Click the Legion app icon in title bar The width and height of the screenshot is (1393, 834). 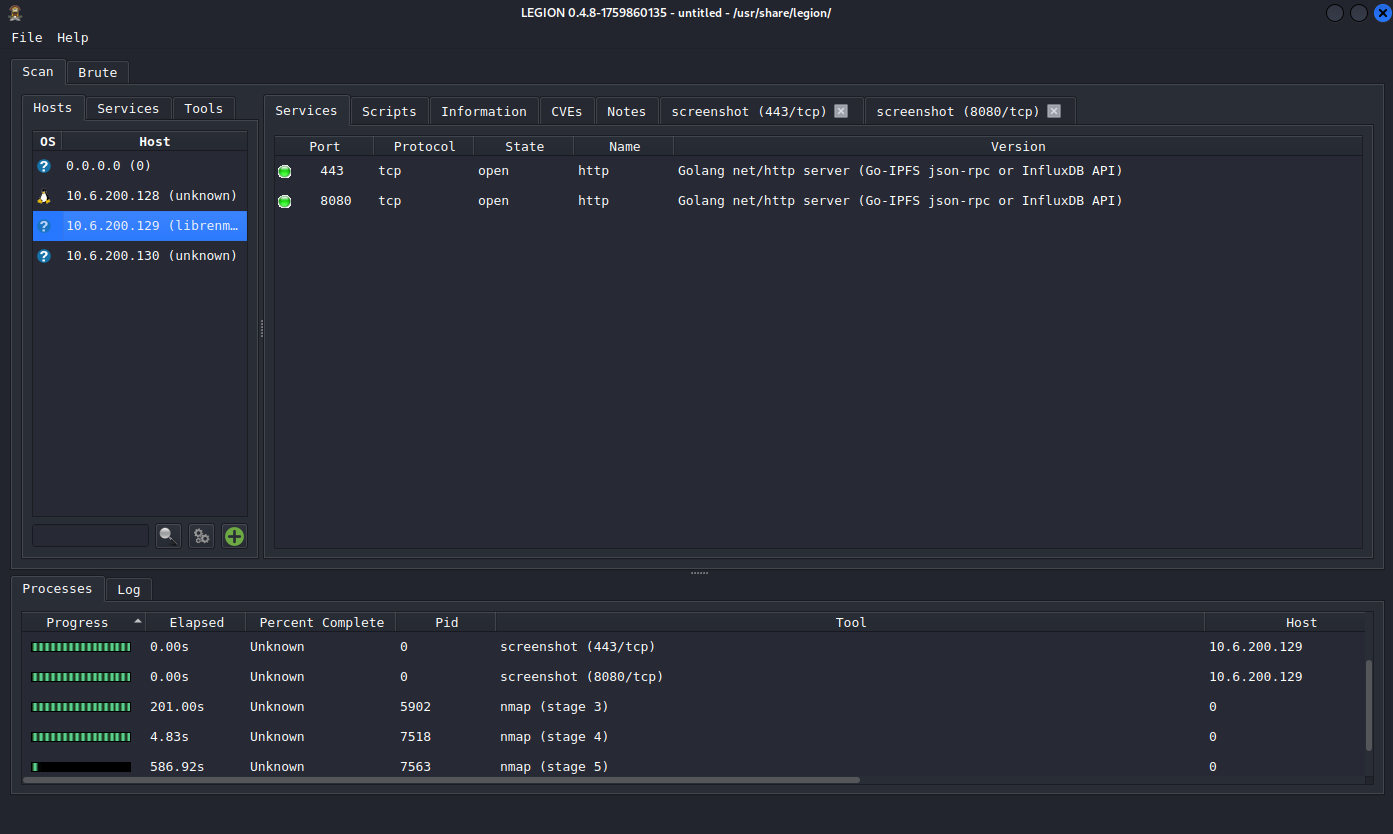15,13
